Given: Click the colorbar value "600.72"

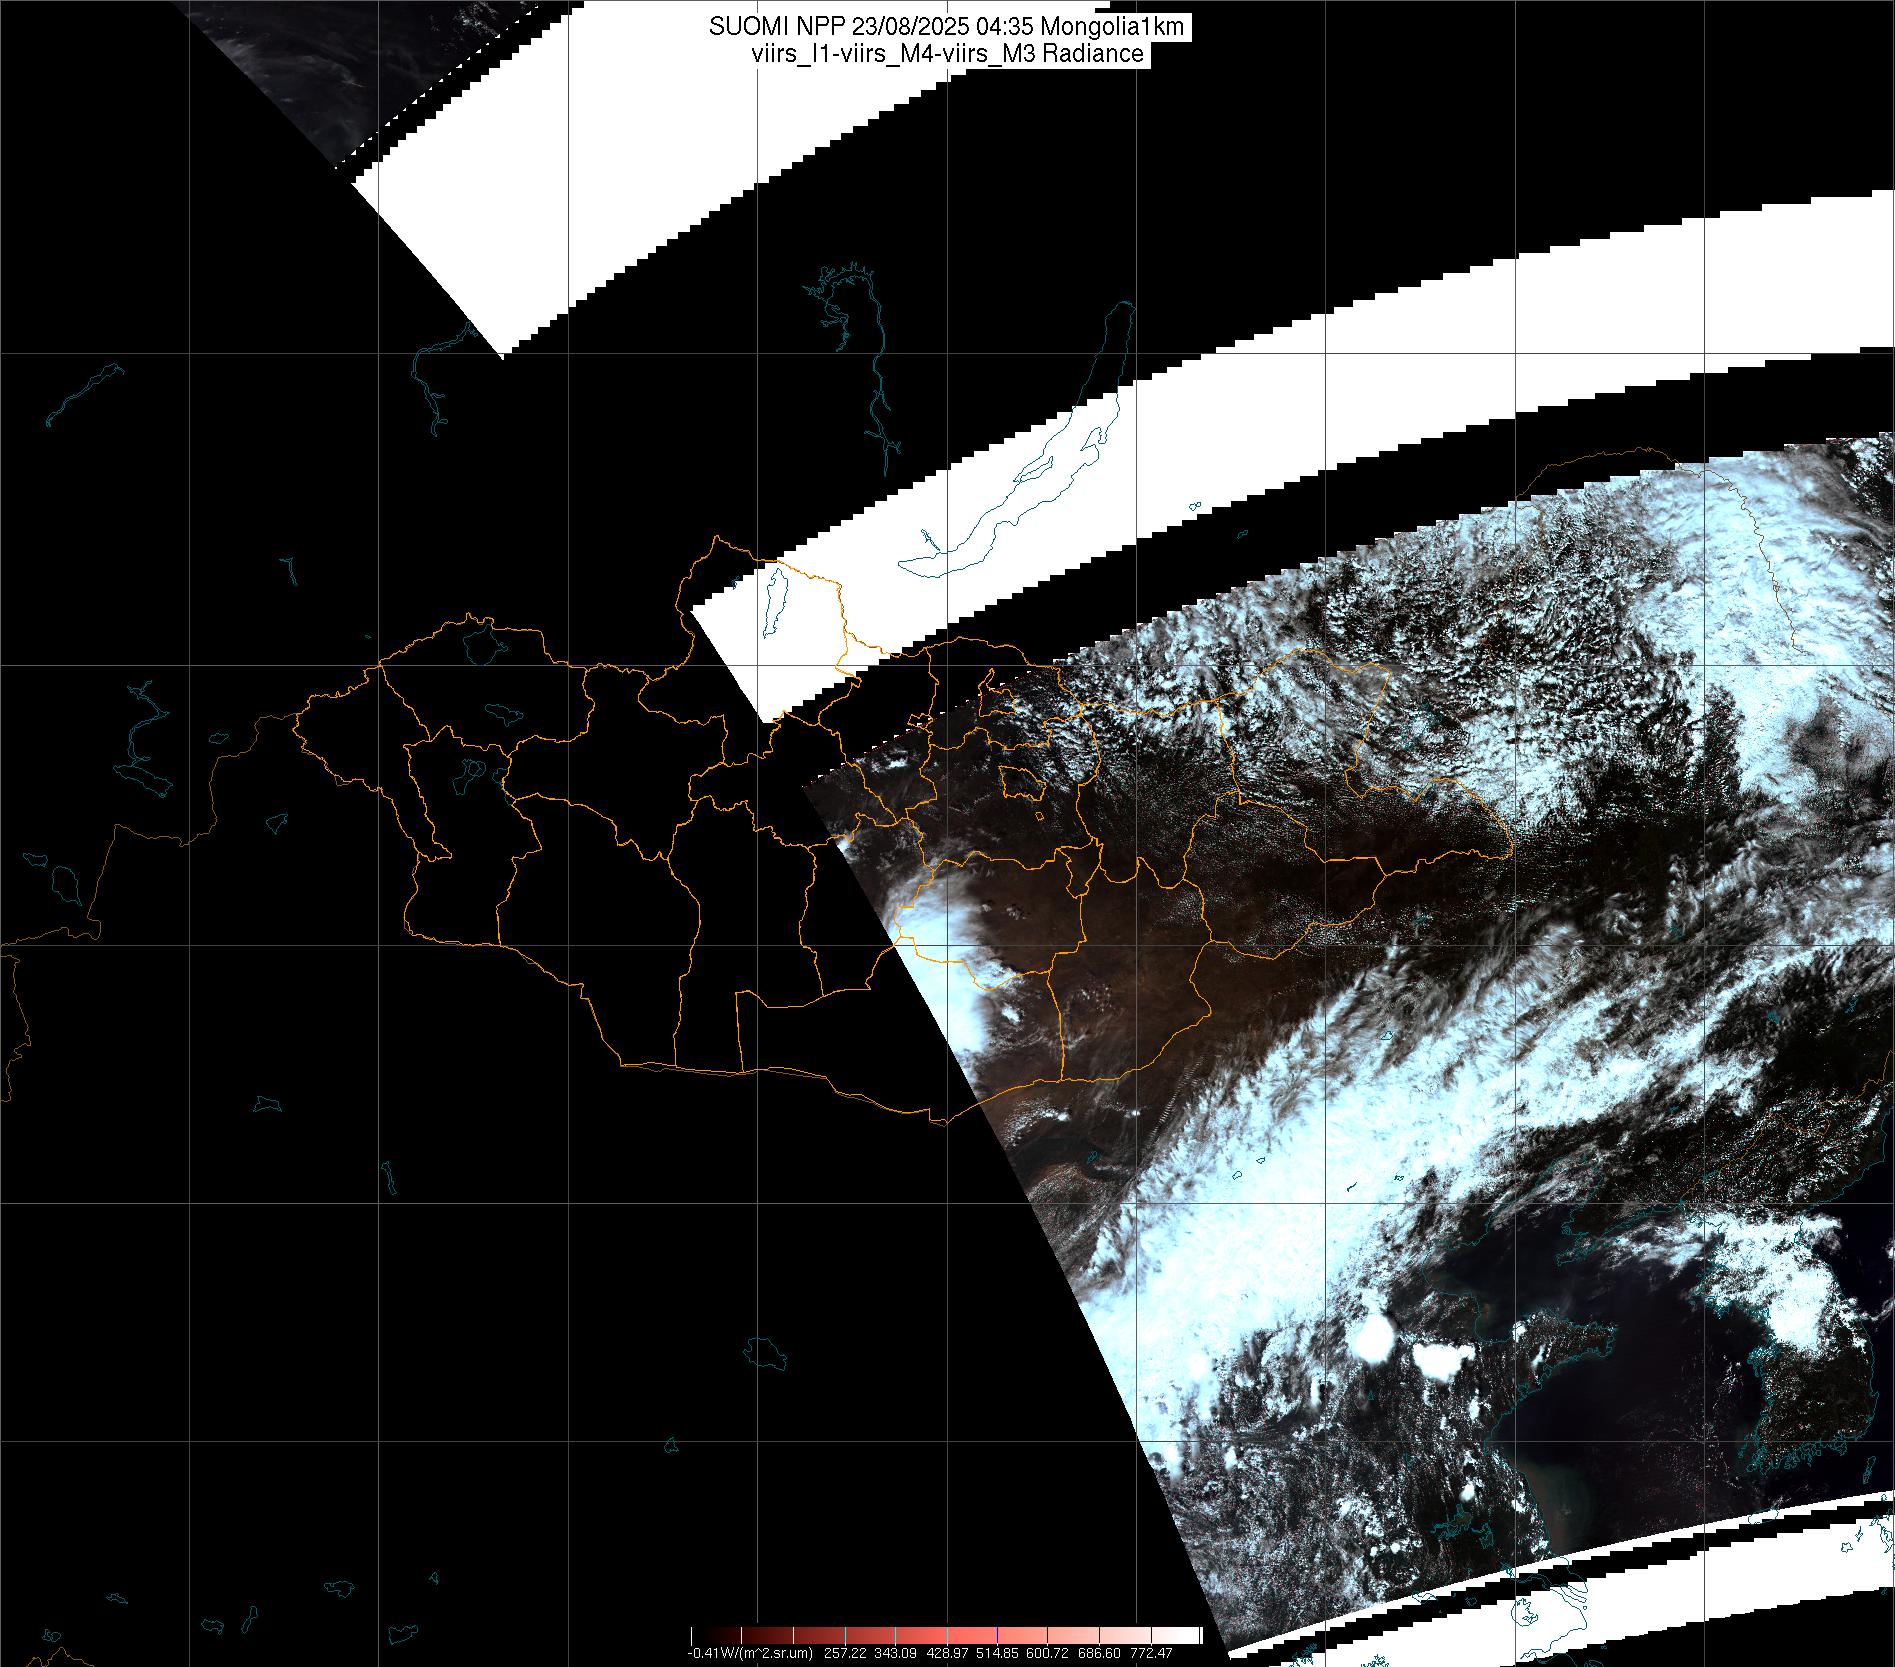Looking at the screenshot, I should [1049, 1653].
